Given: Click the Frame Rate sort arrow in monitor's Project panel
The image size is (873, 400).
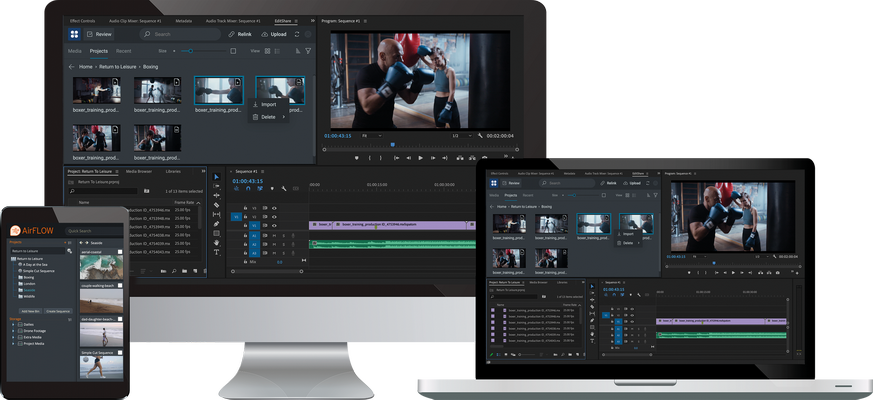Looking at the screenshot, I should point(198,203).
